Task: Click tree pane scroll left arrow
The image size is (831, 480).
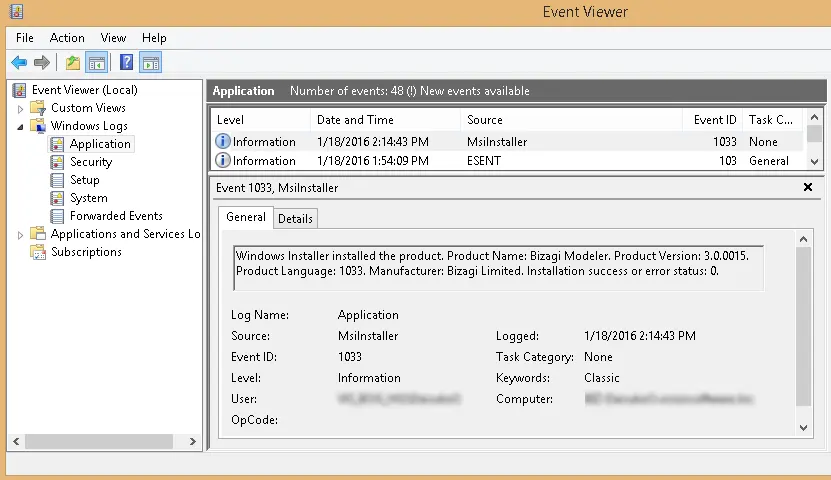Action: pyautogui.click(x=16, y=441)
